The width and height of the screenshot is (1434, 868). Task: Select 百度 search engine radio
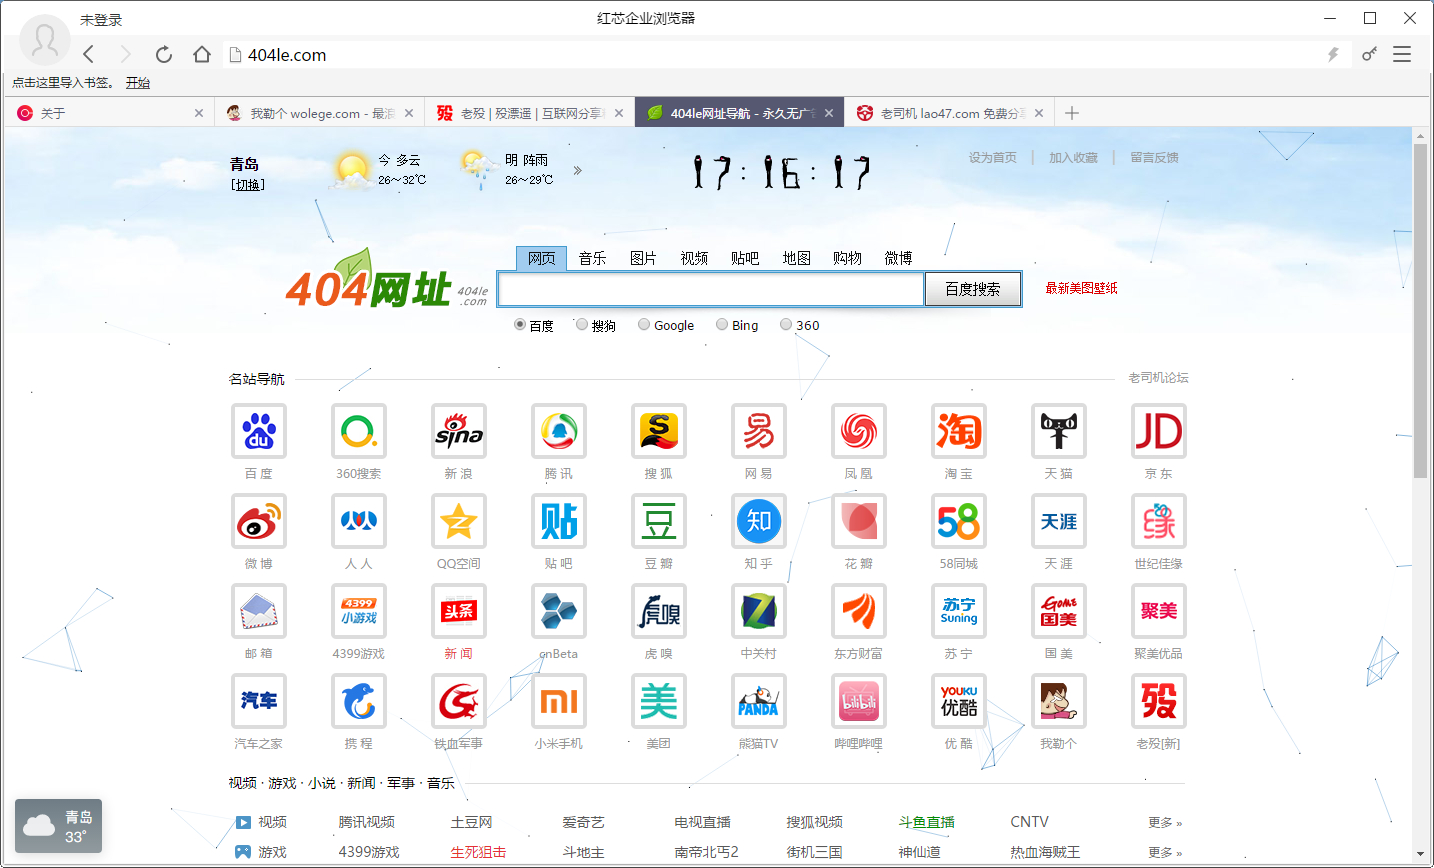[520, 324]
